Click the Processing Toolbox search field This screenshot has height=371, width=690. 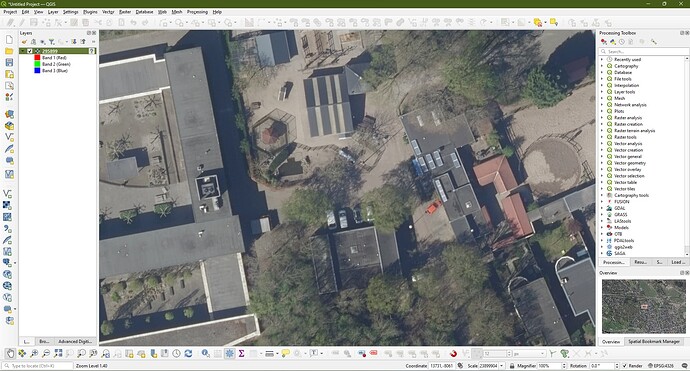pos(643,51)
